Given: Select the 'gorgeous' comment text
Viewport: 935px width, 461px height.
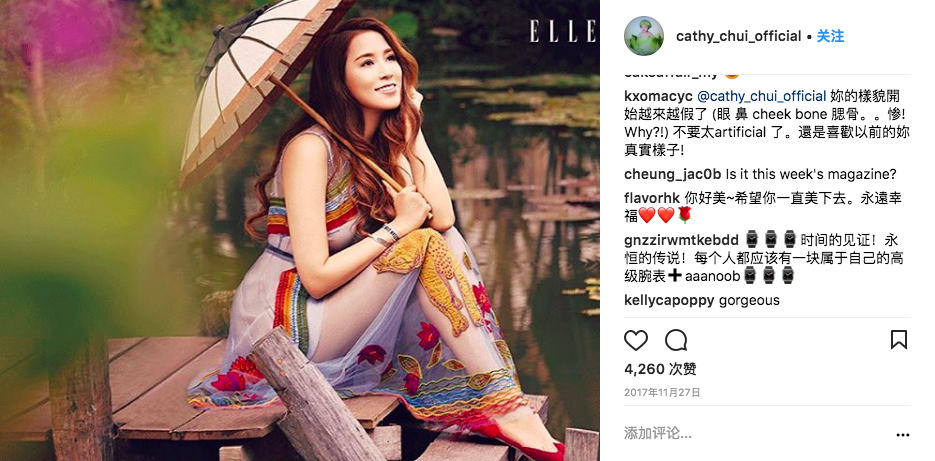Looking at the screenshot, I should coord(749,300).
